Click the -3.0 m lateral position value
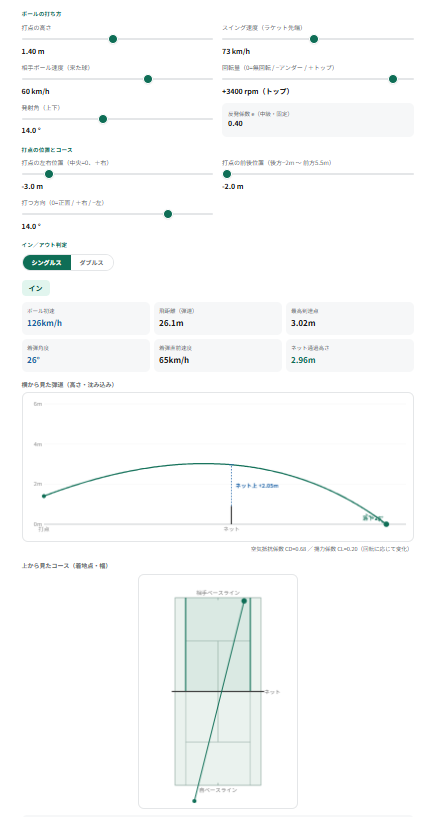Screen dimensions: 442x817 [32, 187]
